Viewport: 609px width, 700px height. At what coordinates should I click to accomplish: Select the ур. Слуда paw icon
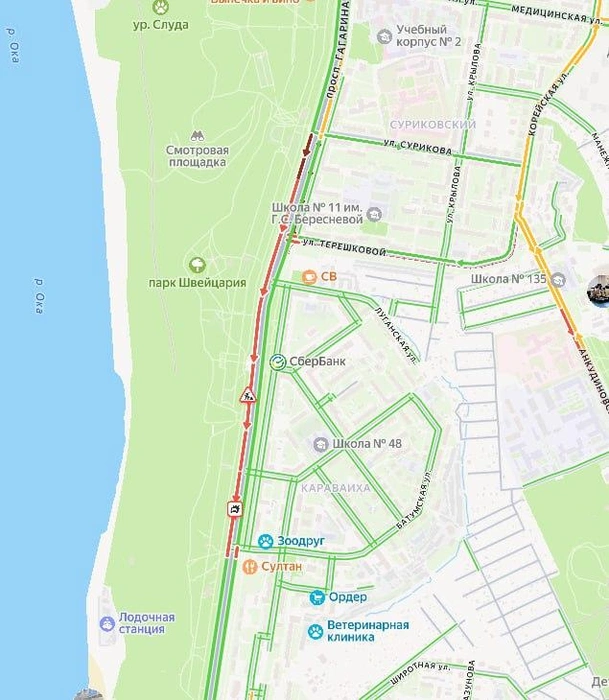point(160,7)
